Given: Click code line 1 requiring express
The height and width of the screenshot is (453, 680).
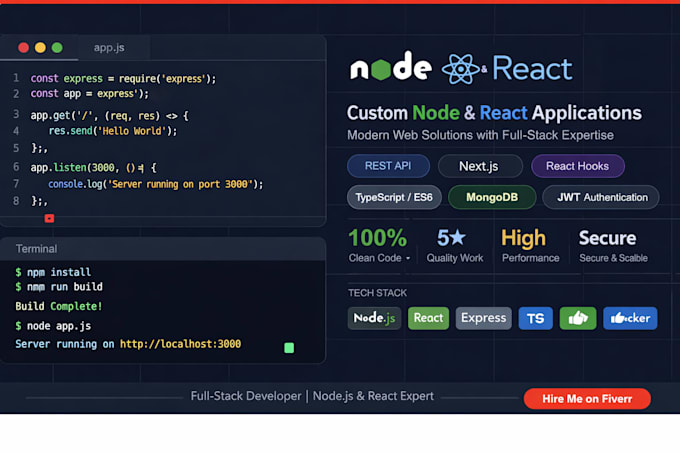Looking at the screenshot, I should coord(123,78).
